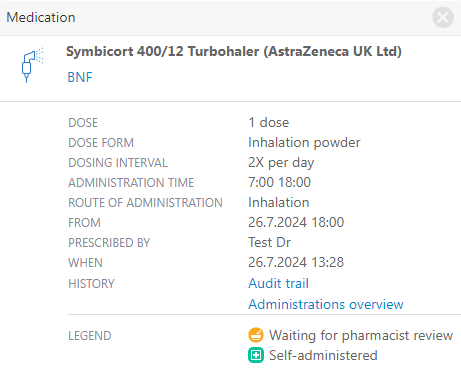The image size is (461, 374).
Task: Click the When timestamp '26.7.2024 13:28'
Action: tap(296, 262)
